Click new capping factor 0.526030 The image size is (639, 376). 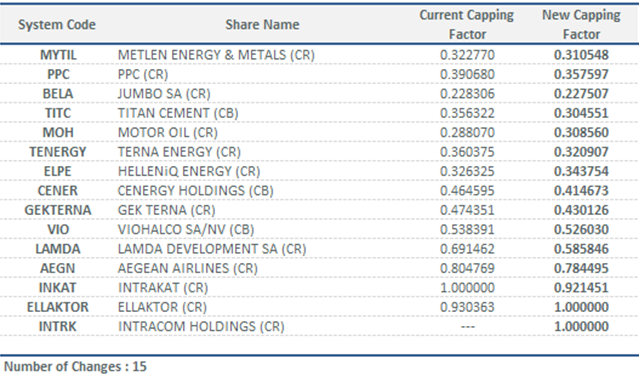point(582,229)
